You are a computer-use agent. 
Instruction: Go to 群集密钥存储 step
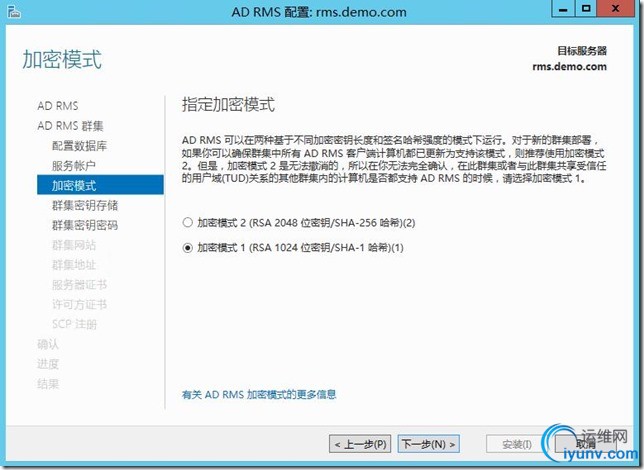pos(85,205)
